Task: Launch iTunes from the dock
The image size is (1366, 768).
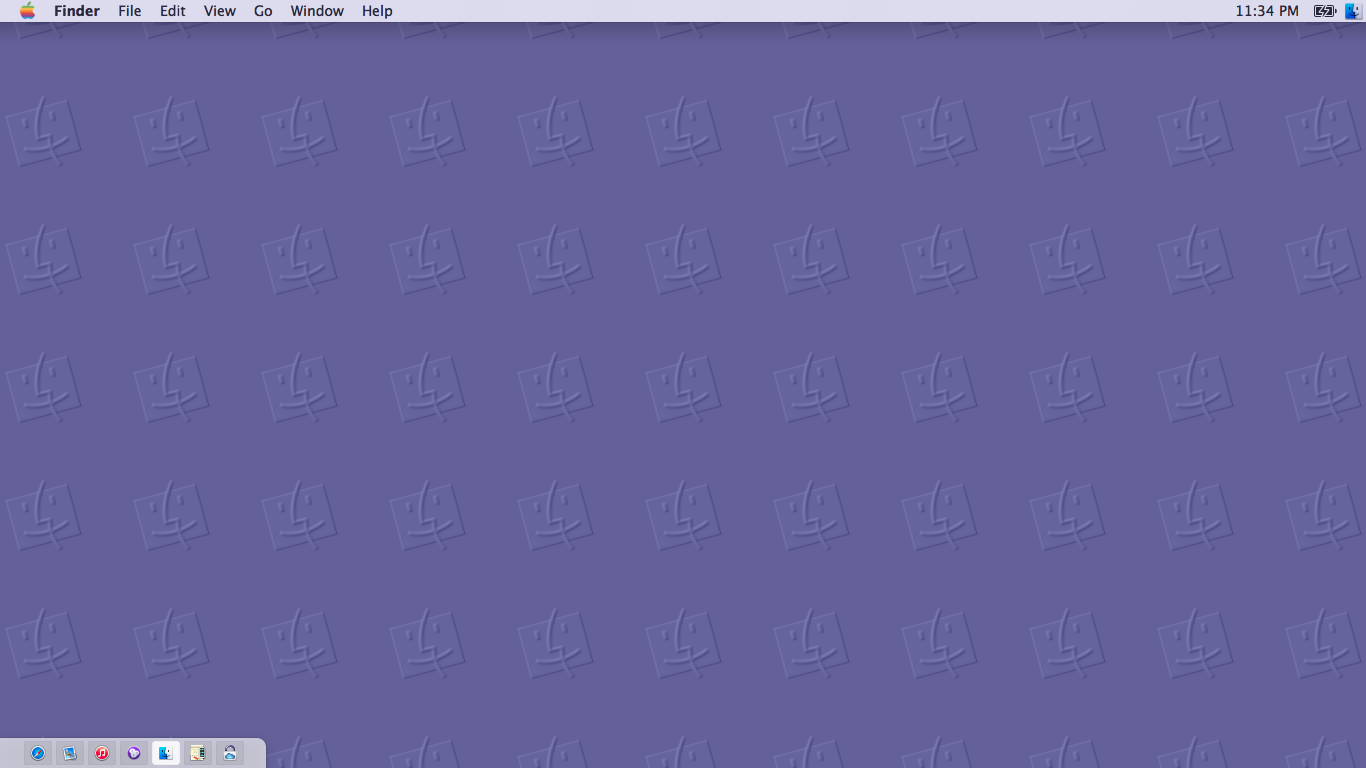Action: coord(102,753)
